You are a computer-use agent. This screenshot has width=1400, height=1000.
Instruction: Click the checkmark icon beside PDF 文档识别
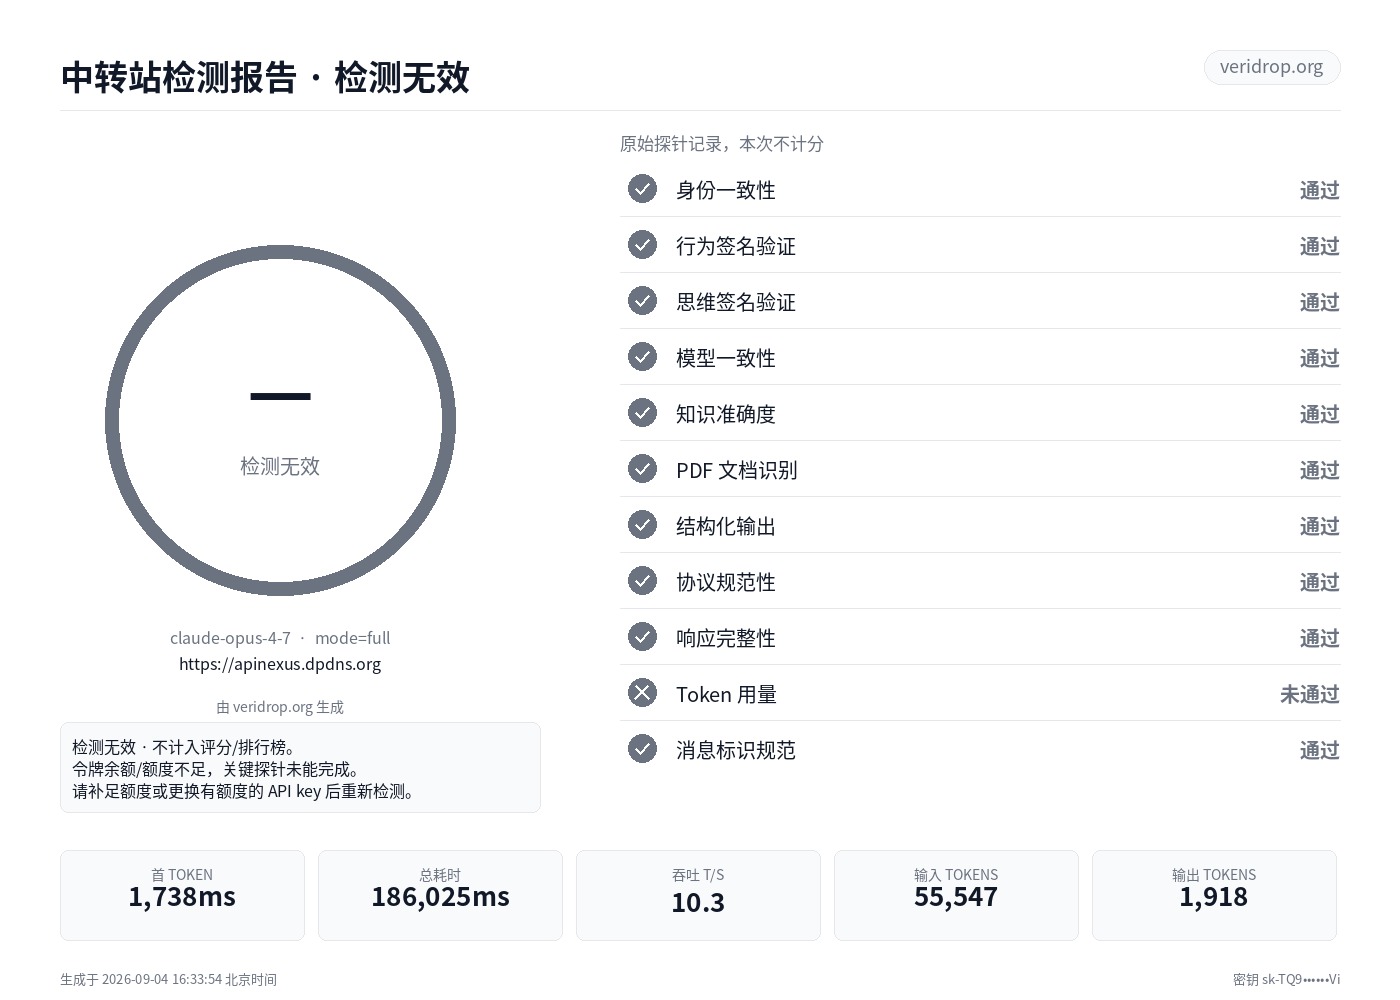tap(642, 469)
